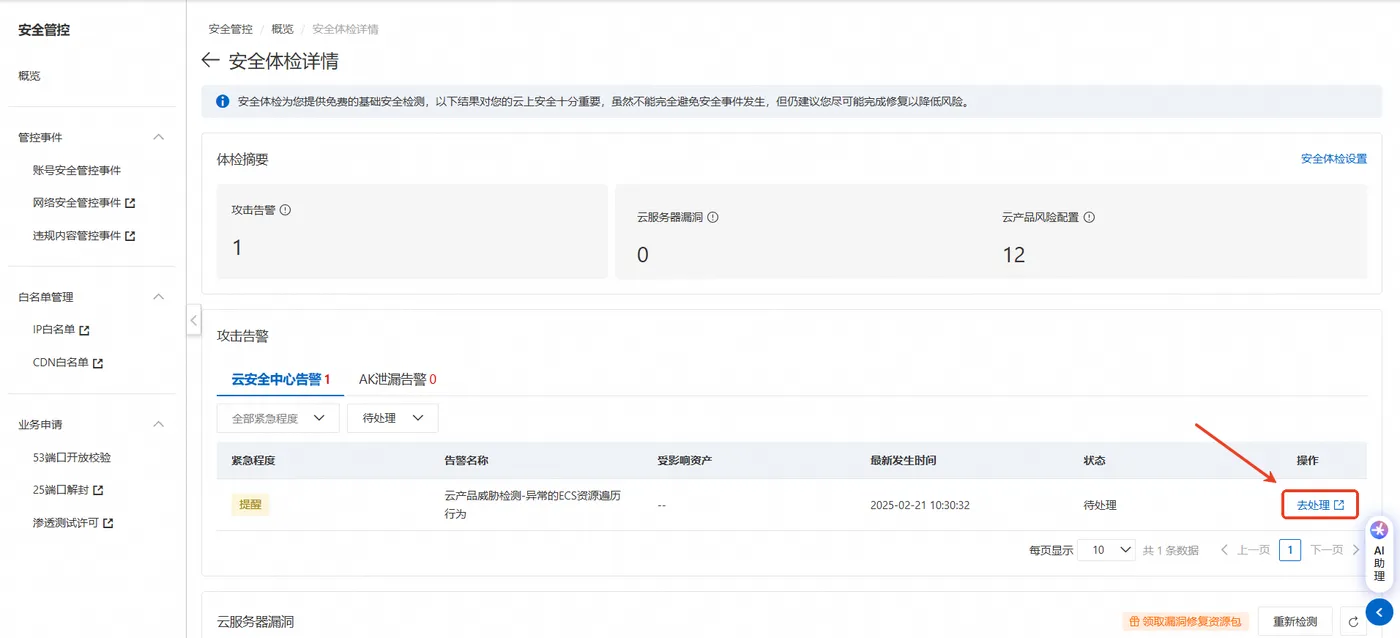Click the timestamp 2025-02-21 10:30:32

[x=920, y=505]
